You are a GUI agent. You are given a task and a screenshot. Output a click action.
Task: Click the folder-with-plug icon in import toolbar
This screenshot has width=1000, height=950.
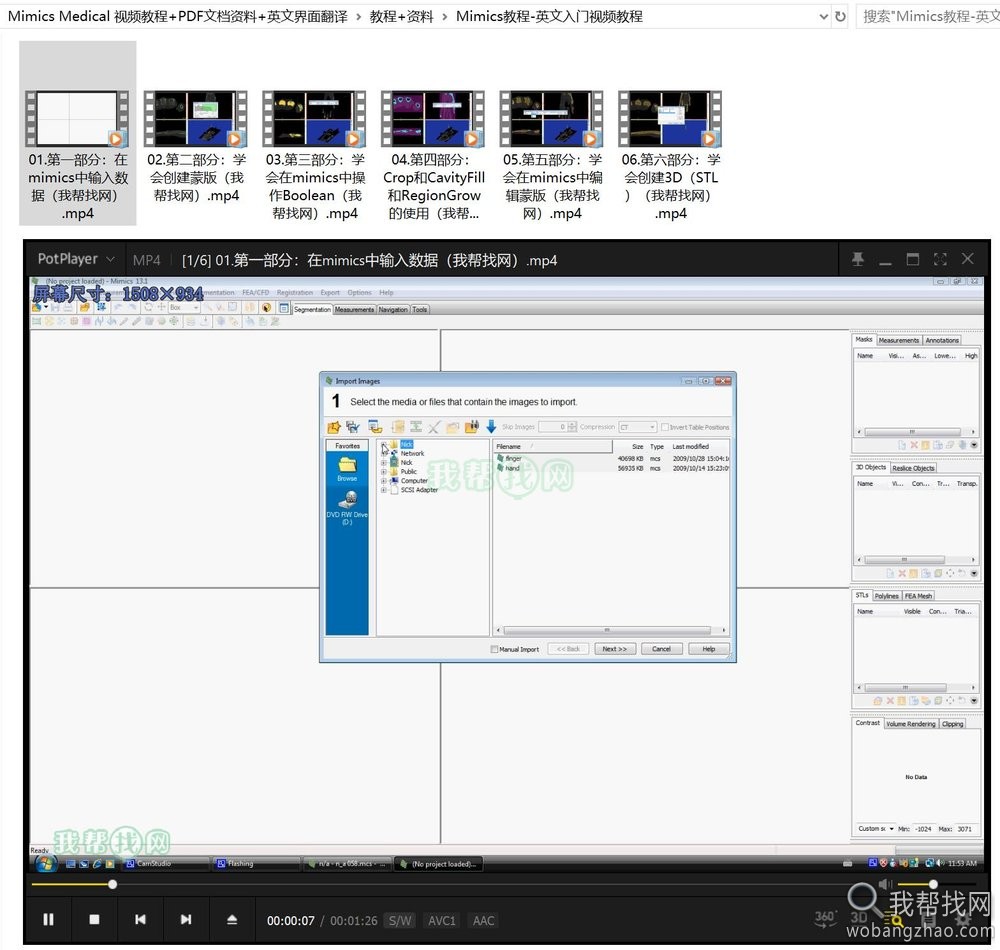pyautogui.click(x=472, y=427)
